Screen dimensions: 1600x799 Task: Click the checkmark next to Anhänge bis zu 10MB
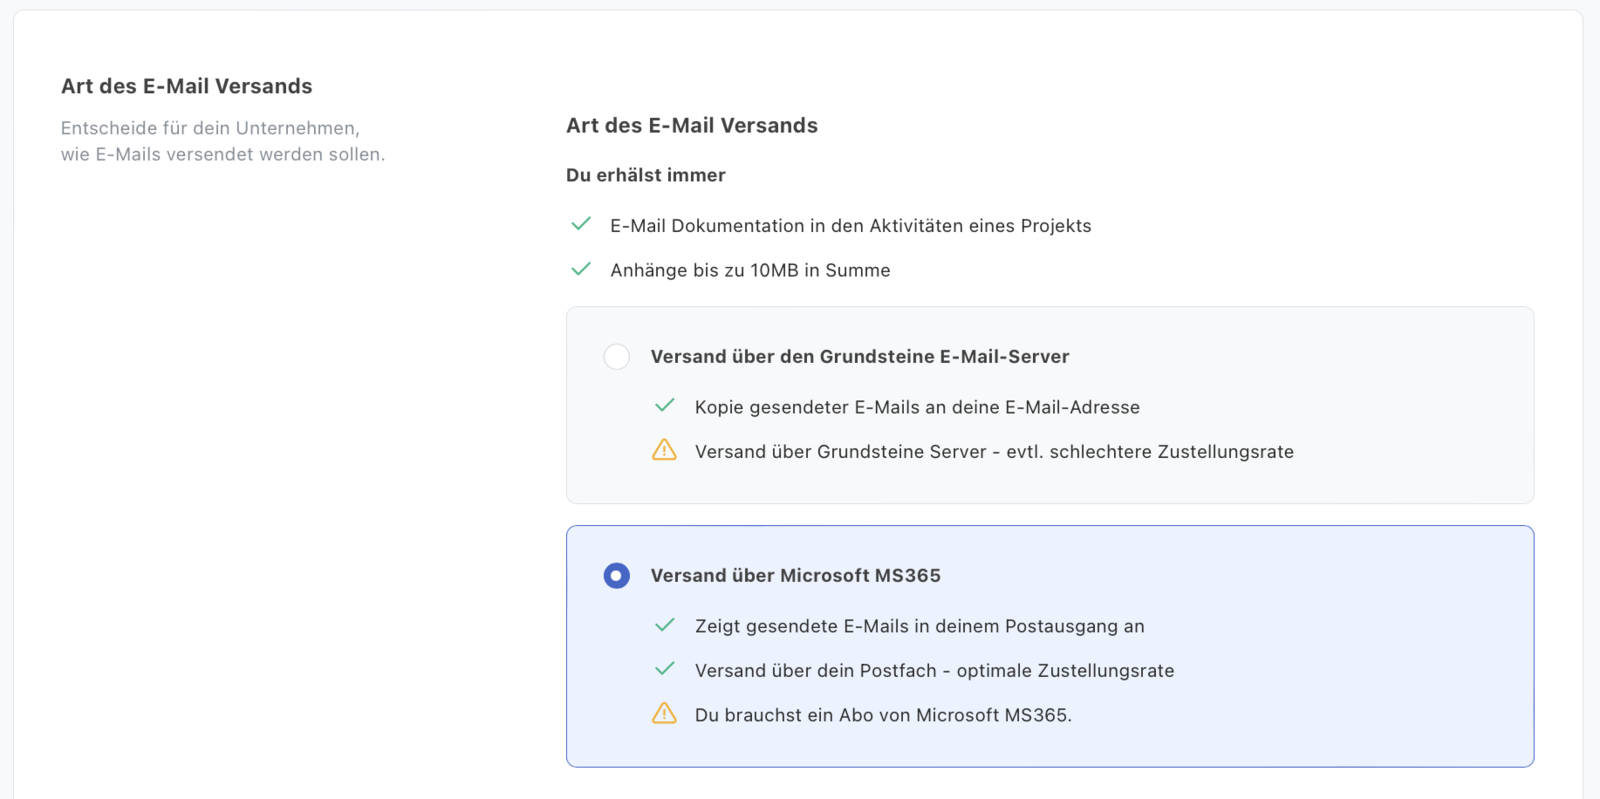(580, 269)
